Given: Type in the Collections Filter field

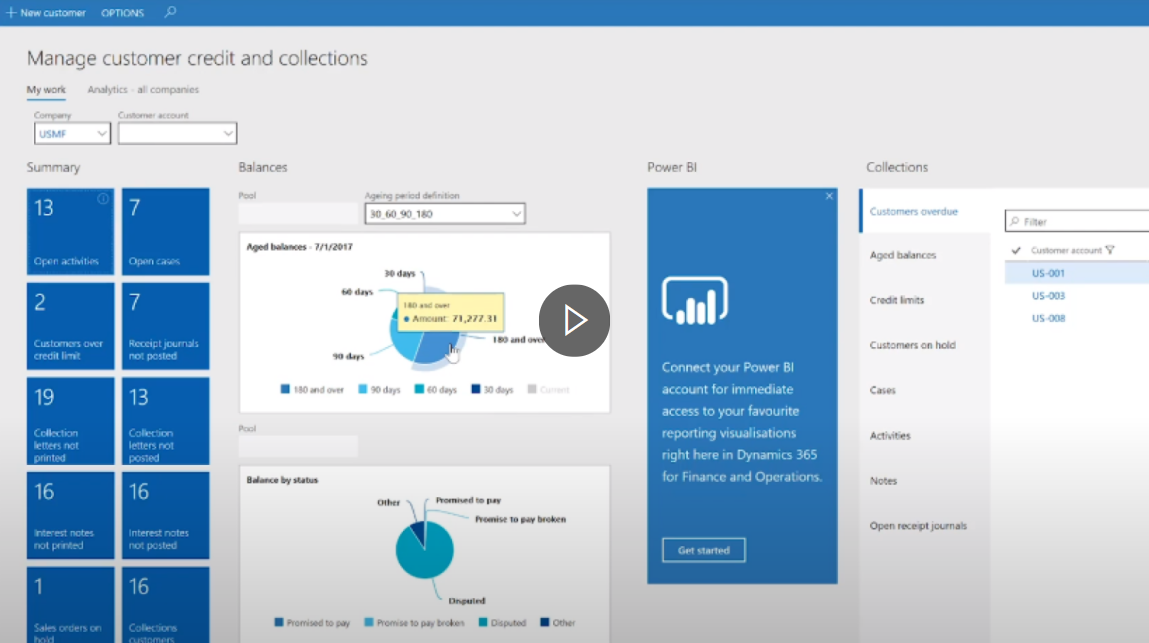Looking at the screenshot, I should [x=1077, y=221].
